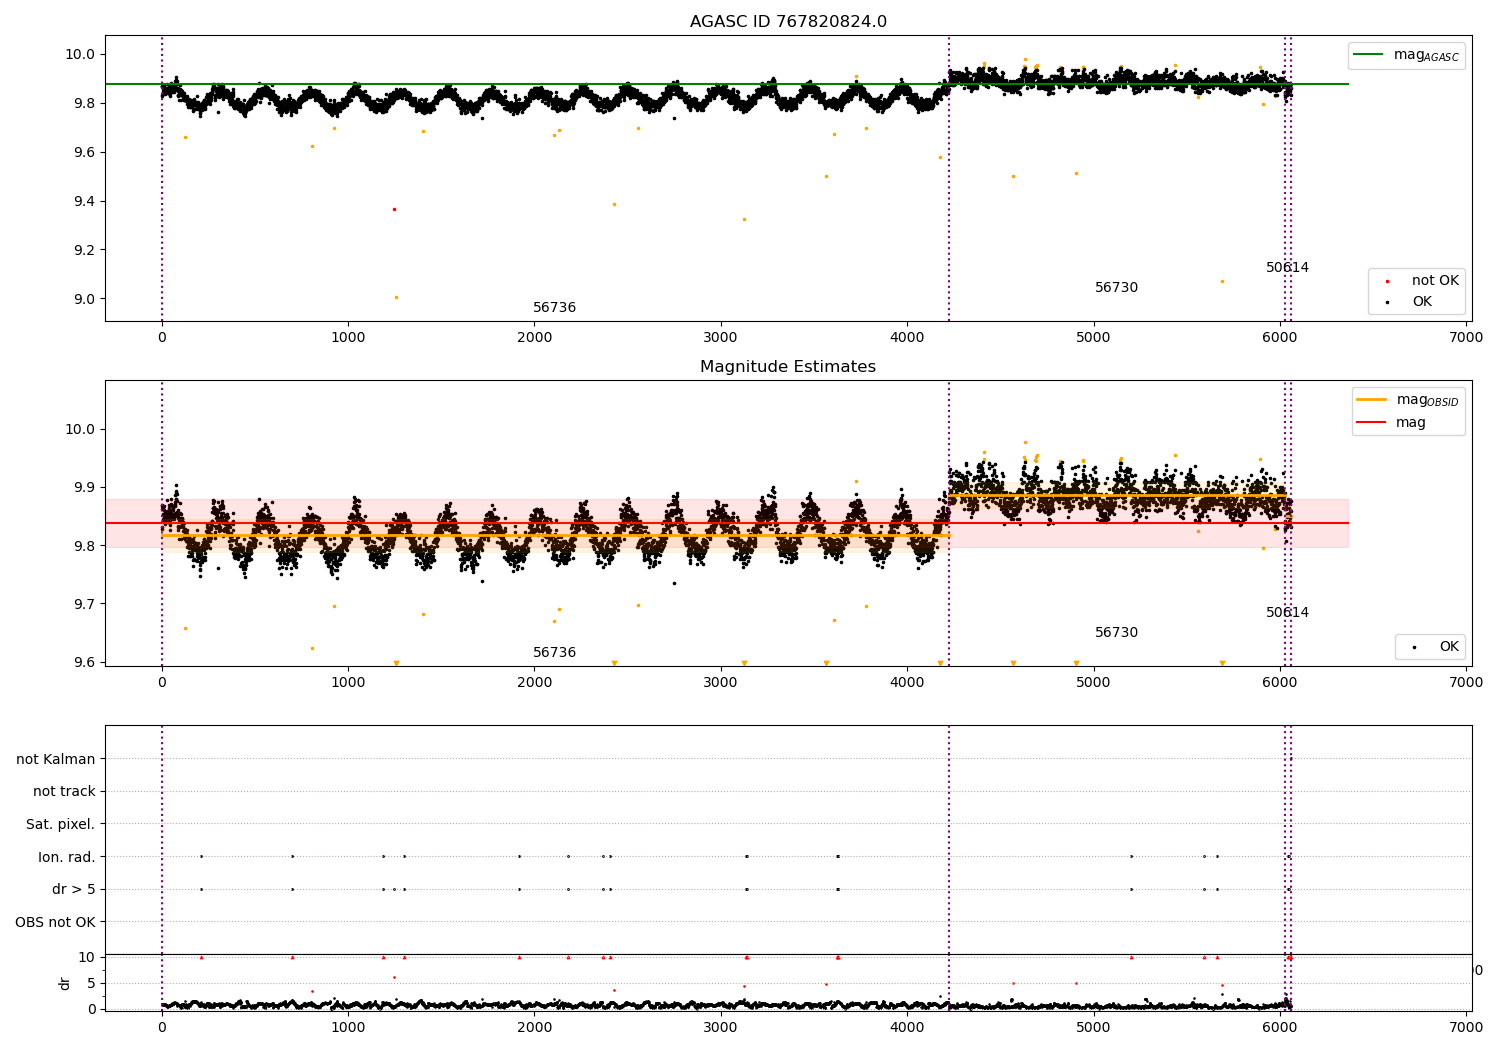Click the 'Sat. pixel.' row label
The image size is (1500, 1050).
[x=60, y=825]
